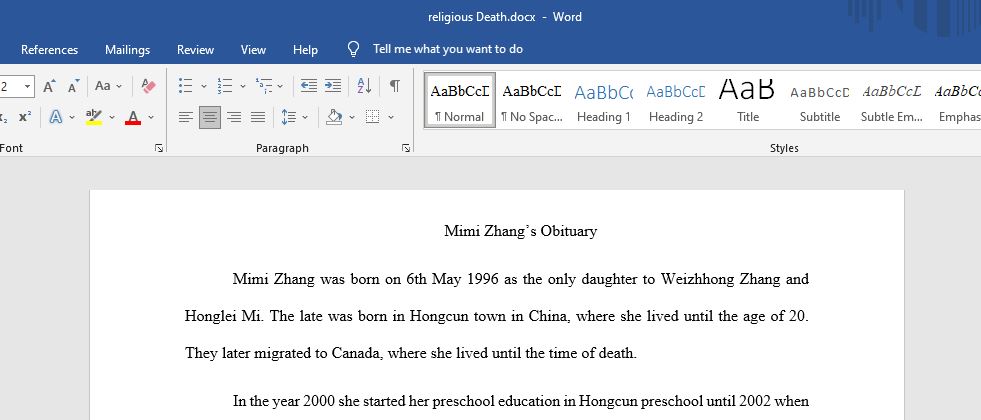Open borders dropdown arrow

(391, 117)
